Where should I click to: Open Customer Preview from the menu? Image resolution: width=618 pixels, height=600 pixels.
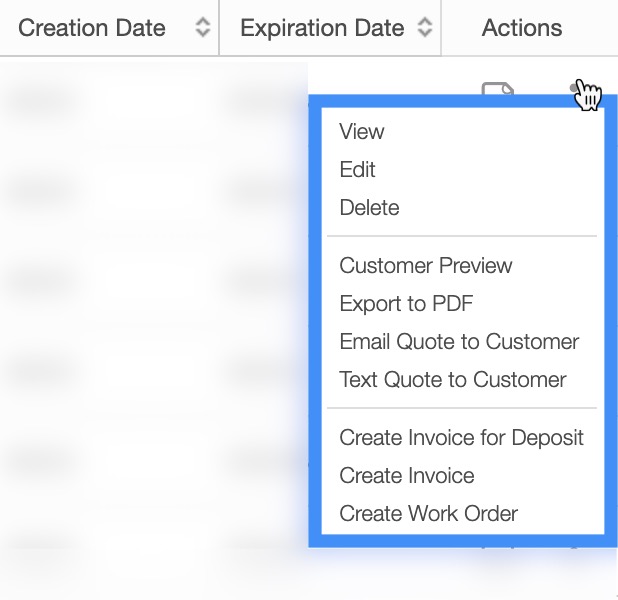(426, 265)
